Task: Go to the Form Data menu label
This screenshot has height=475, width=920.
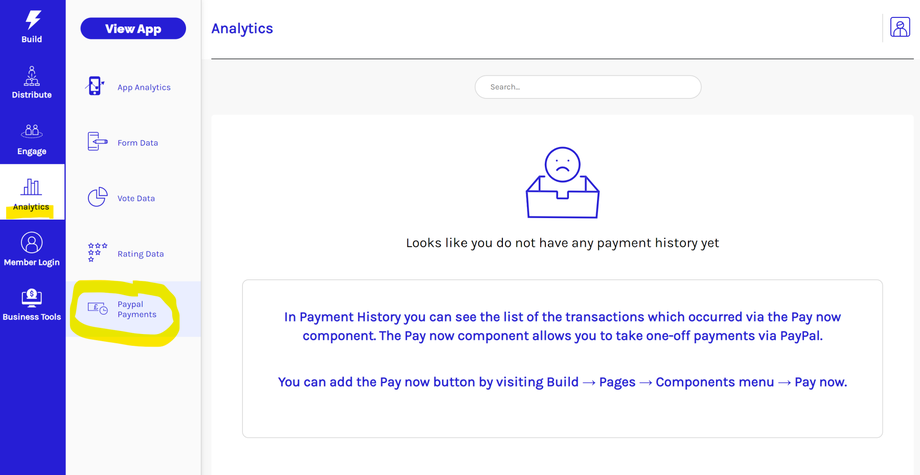Action: pyautogui.click(x=138, y=143)
